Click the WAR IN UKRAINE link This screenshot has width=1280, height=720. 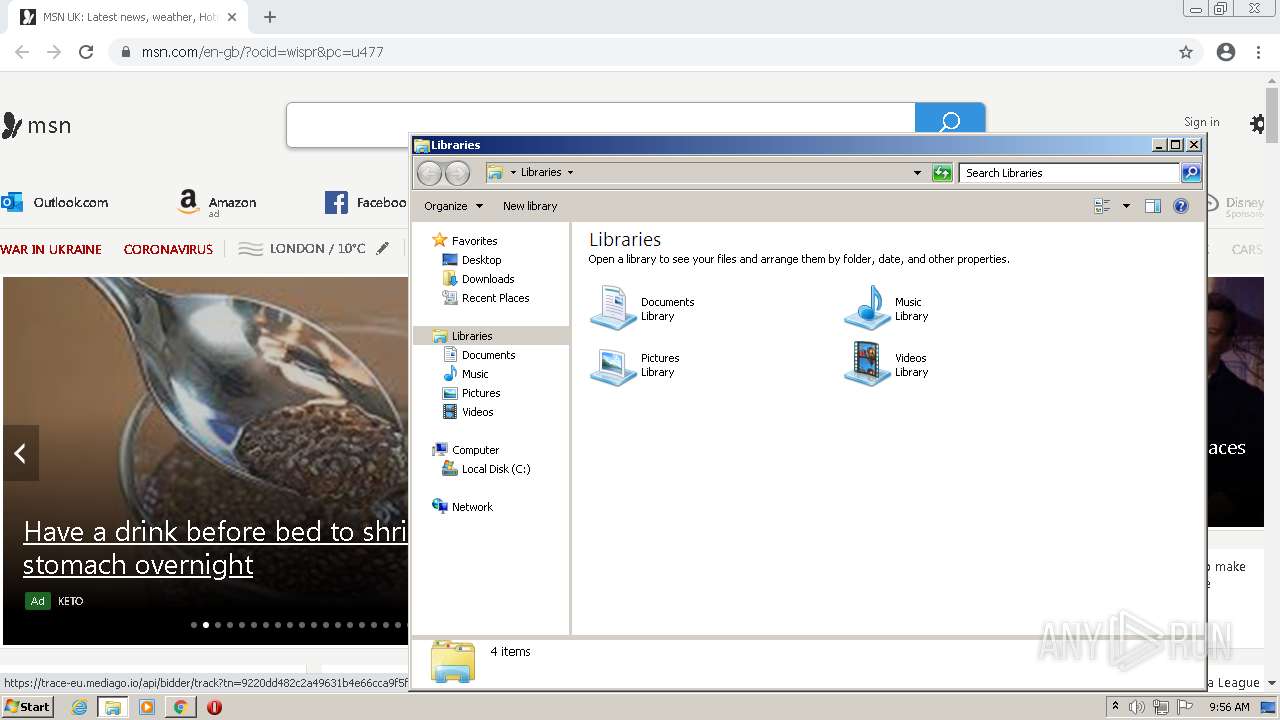point(51,249)
